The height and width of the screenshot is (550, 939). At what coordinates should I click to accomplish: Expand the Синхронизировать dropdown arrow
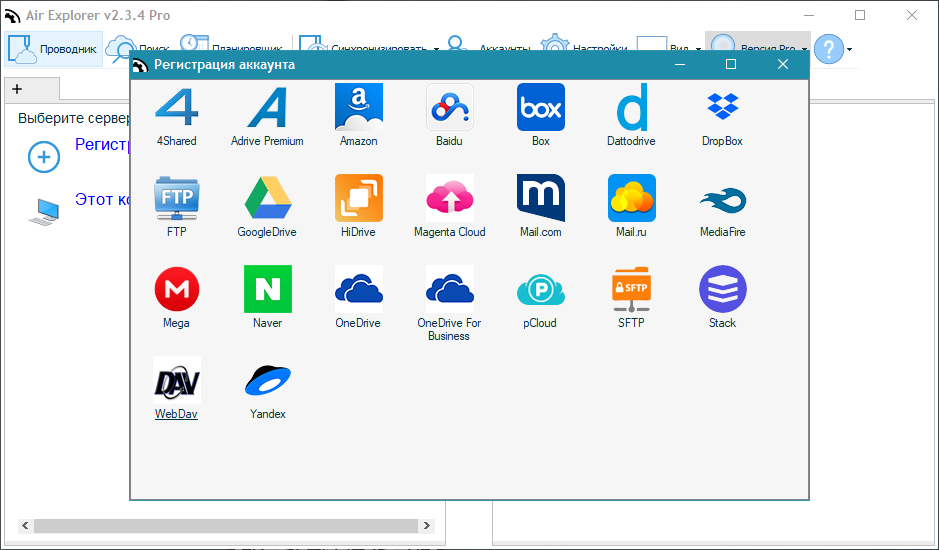(x=436, y=49)
